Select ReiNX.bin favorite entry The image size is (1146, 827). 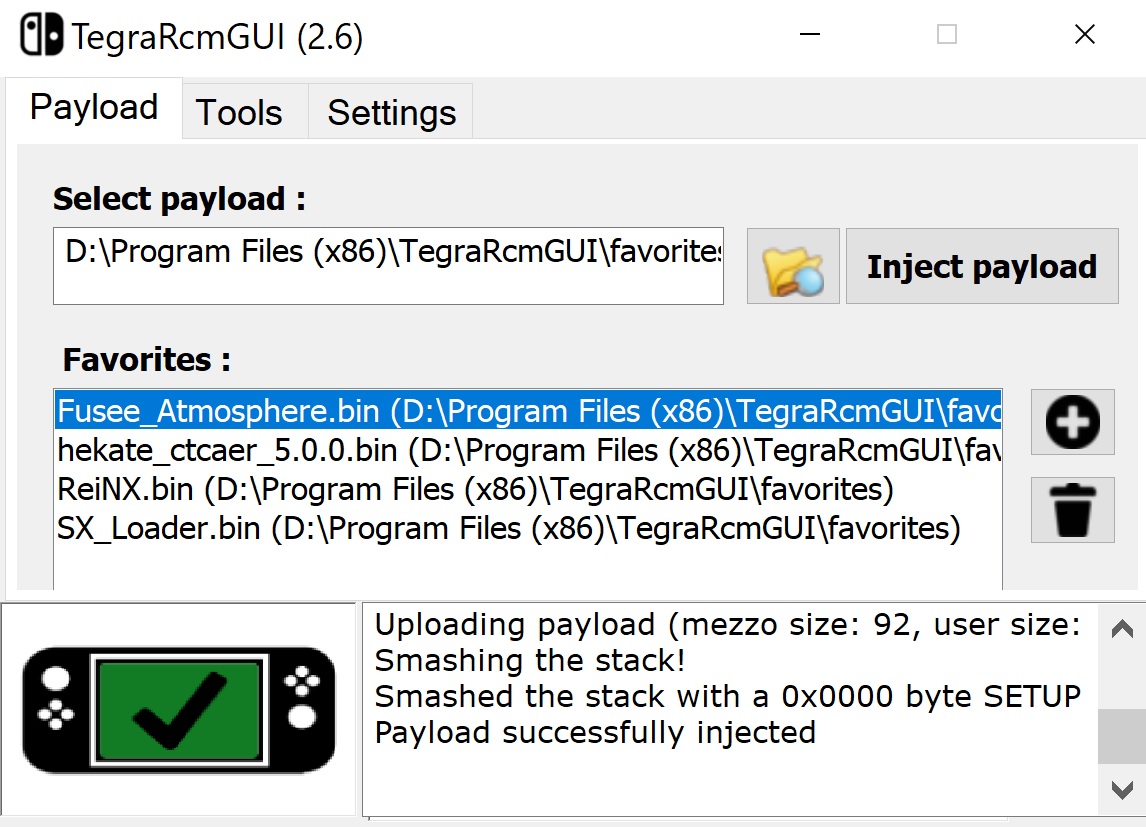coord(528,489)
